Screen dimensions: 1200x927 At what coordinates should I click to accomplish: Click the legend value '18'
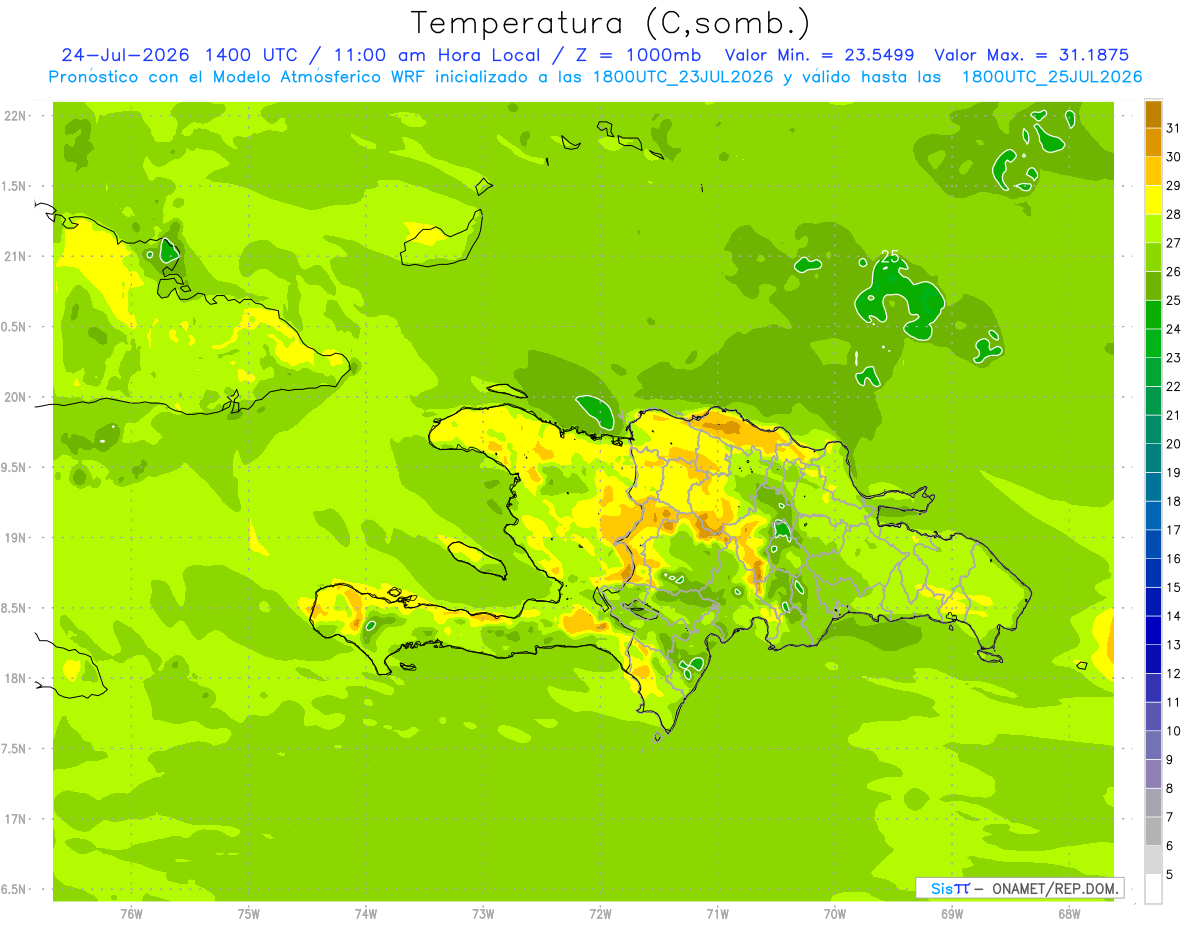1174,502
